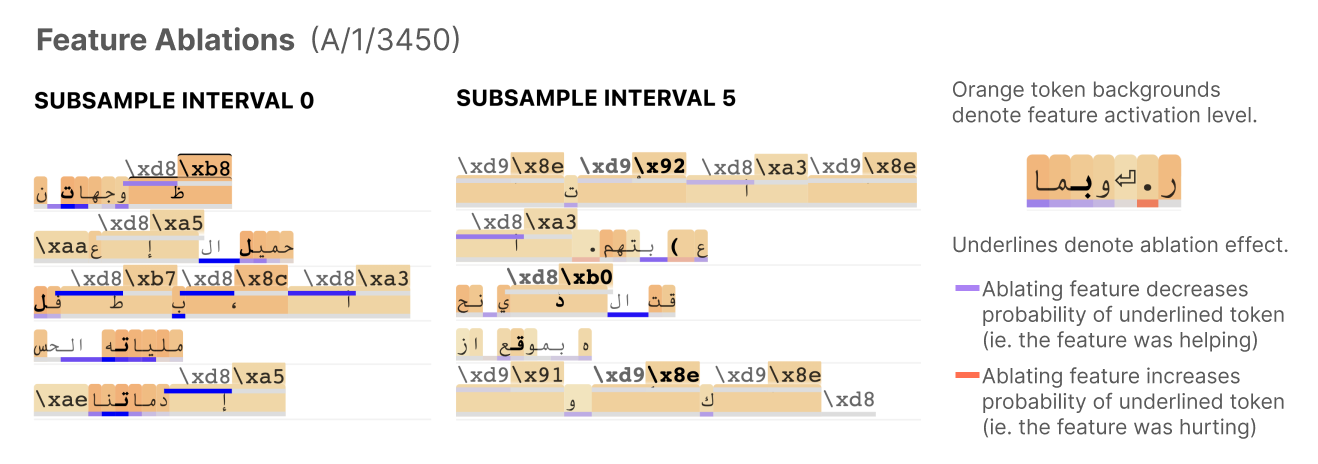Viewport: 1318px width, 464px height.
Task: Click the 'Orange token backgrounds' legend description
Action: (x=1086, y=89)
